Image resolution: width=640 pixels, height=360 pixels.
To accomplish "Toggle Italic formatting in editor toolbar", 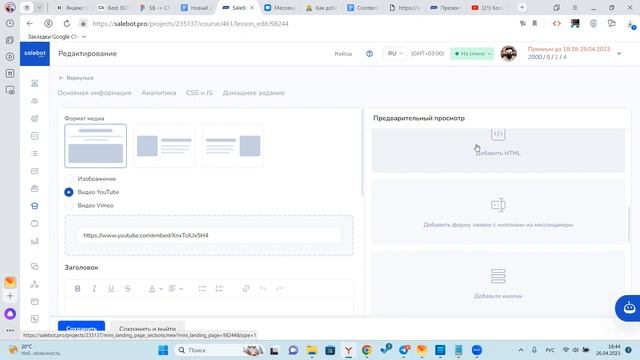I will (x=94, y=289).
